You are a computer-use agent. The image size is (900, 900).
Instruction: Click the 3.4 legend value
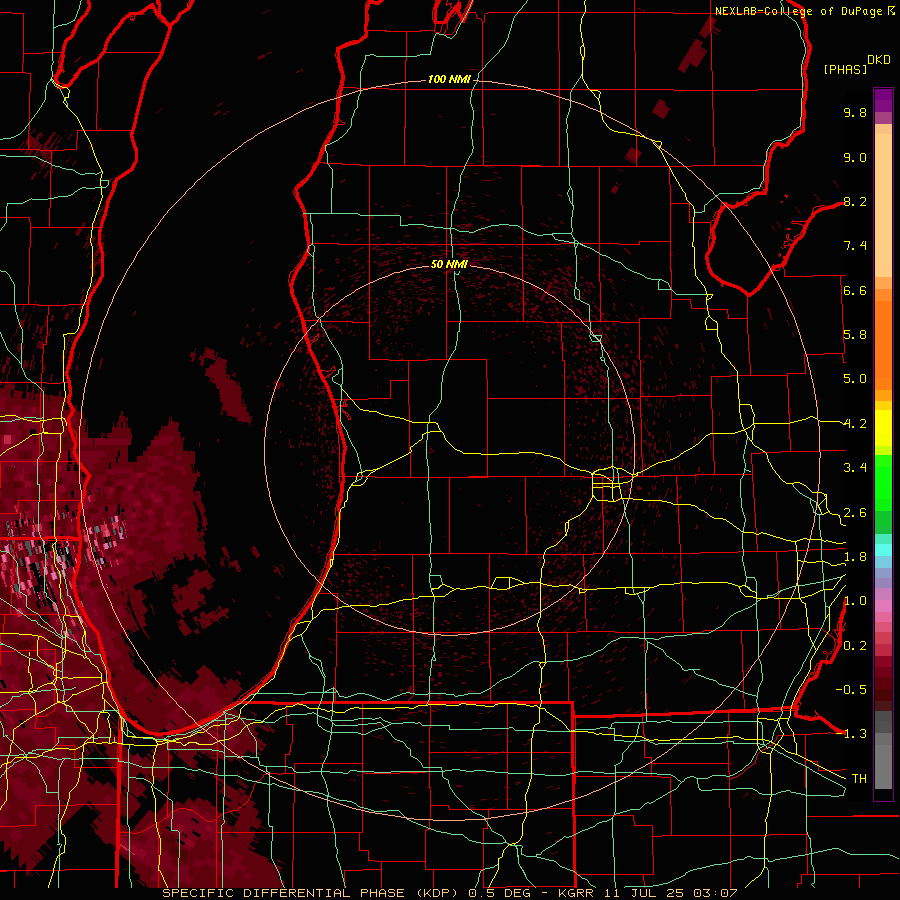tap(855, 468)
